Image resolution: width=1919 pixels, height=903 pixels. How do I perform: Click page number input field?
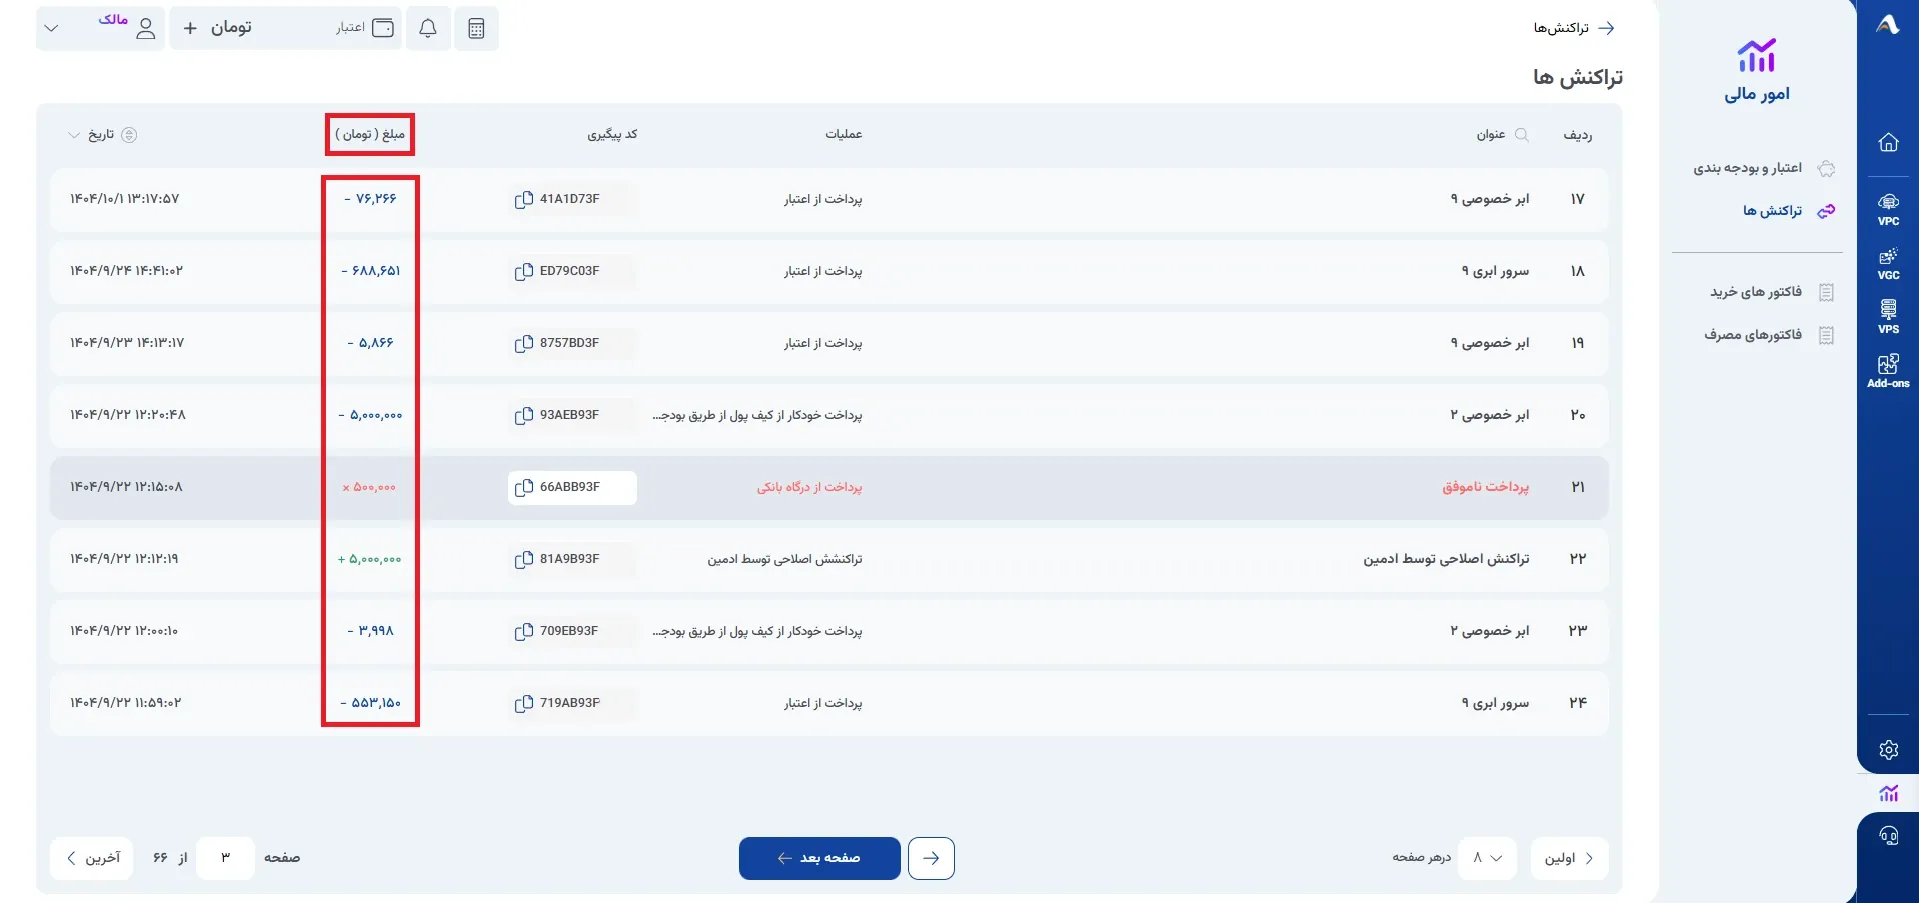225,858
